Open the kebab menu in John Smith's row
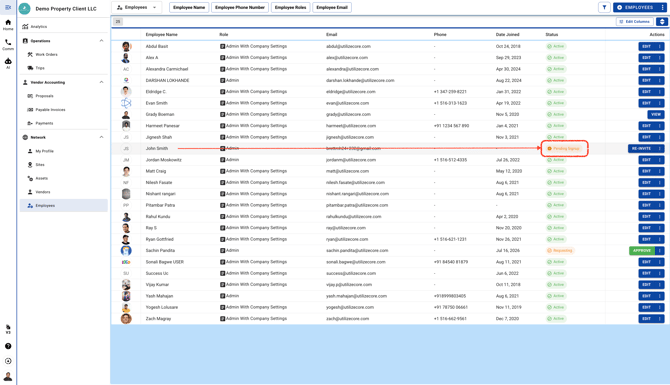The height and width of the screenshot is (385, 670). tap(660, 149)
